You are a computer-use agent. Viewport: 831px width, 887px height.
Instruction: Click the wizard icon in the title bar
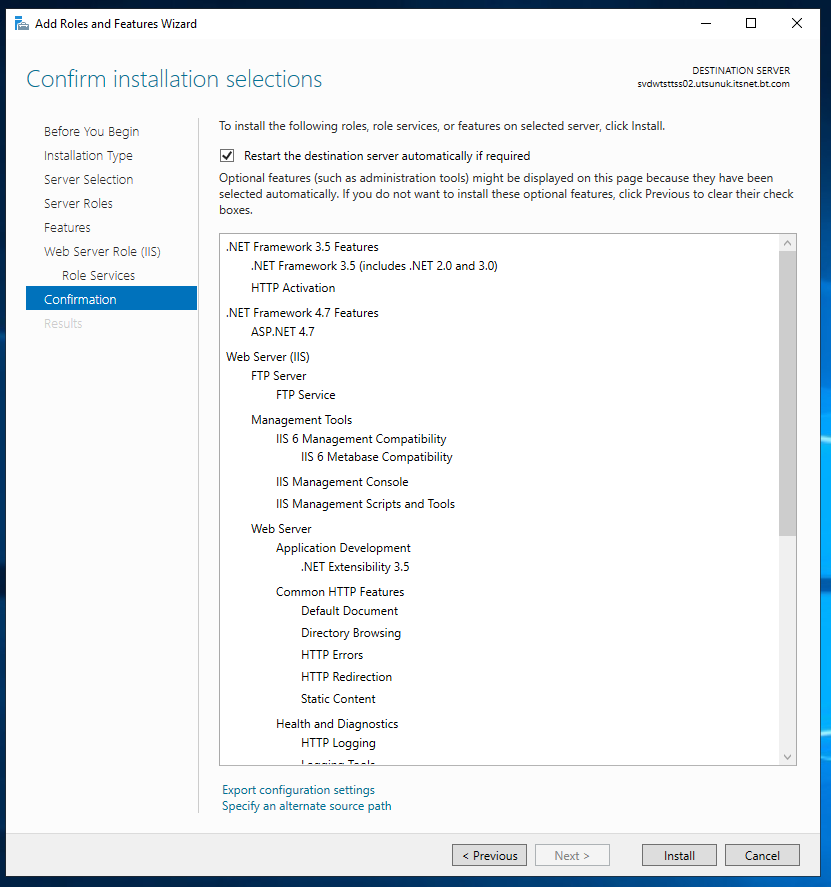coord(21,24)
